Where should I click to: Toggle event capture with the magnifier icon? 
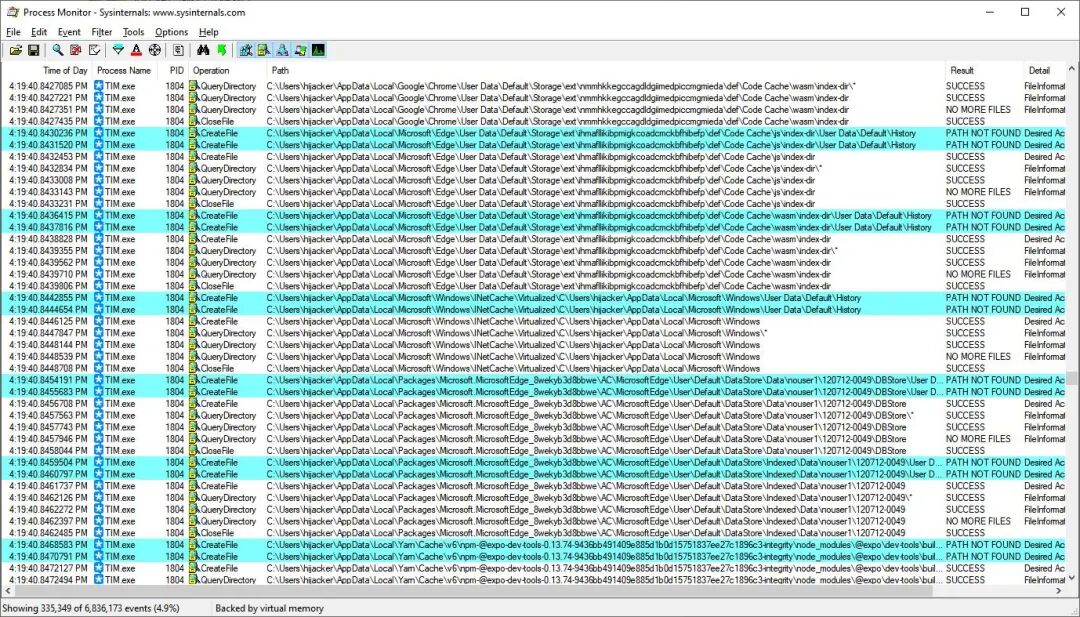coord(58,50)
